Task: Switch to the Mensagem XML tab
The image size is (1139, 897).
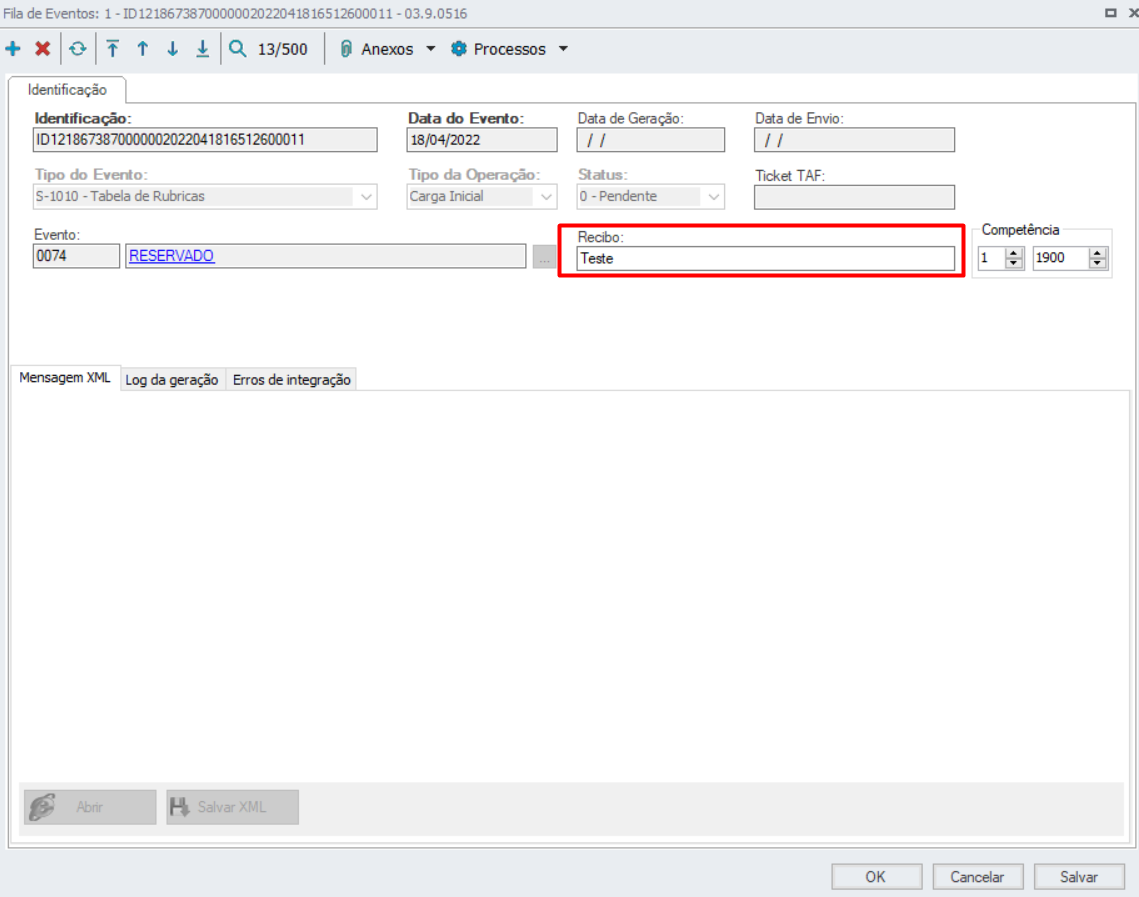Action: [x=65, y=378]
